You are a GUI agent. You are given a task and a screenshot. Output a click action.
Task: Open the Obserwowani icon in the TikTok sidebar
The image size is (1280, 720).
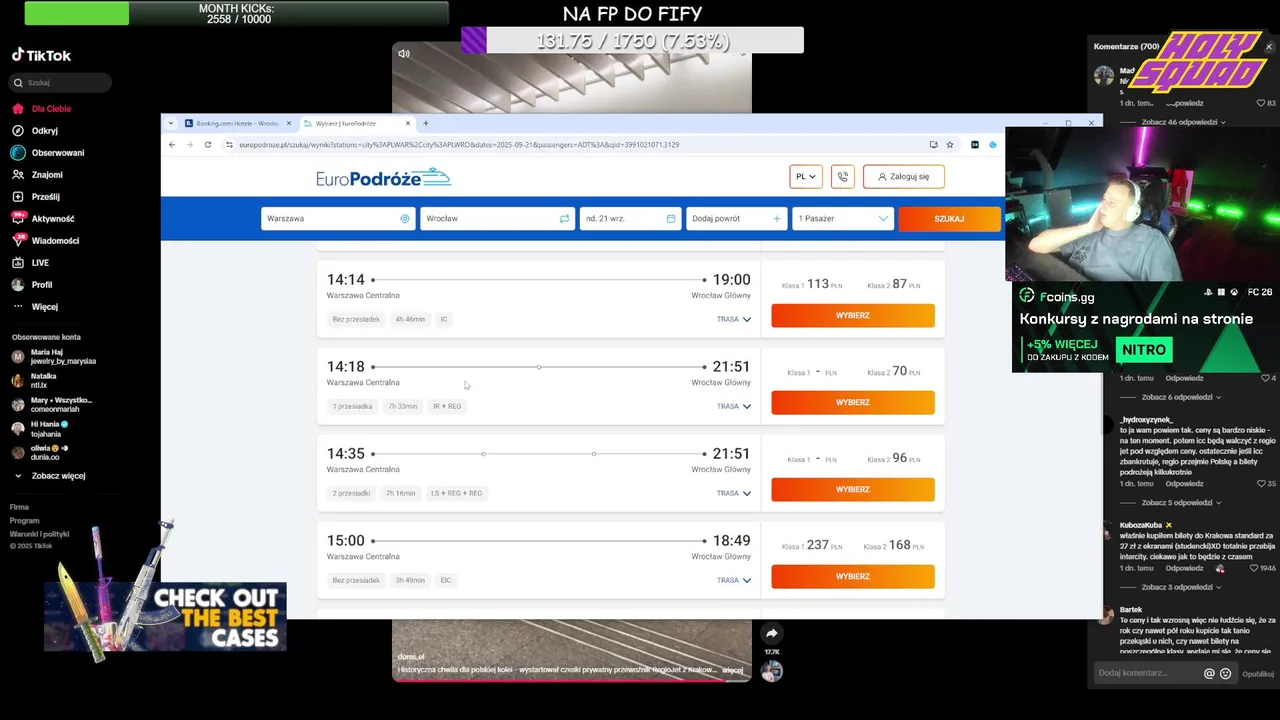(18, 153)
